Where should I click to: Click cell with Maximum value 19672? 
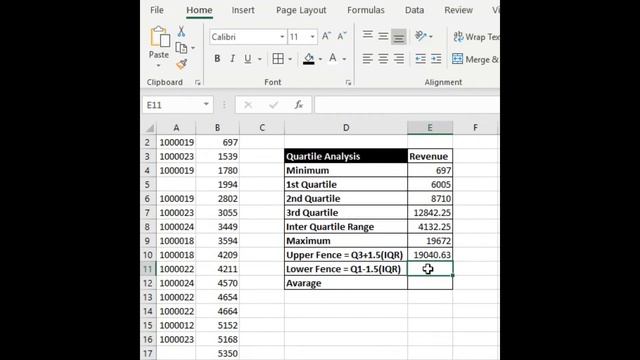pos(430,241)
